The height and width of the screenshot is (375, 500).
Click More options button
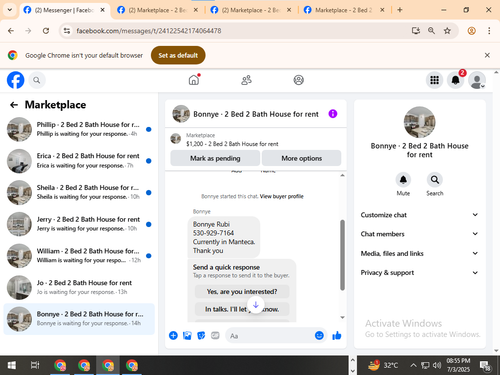pyautogui.click(x=301, y=158)
